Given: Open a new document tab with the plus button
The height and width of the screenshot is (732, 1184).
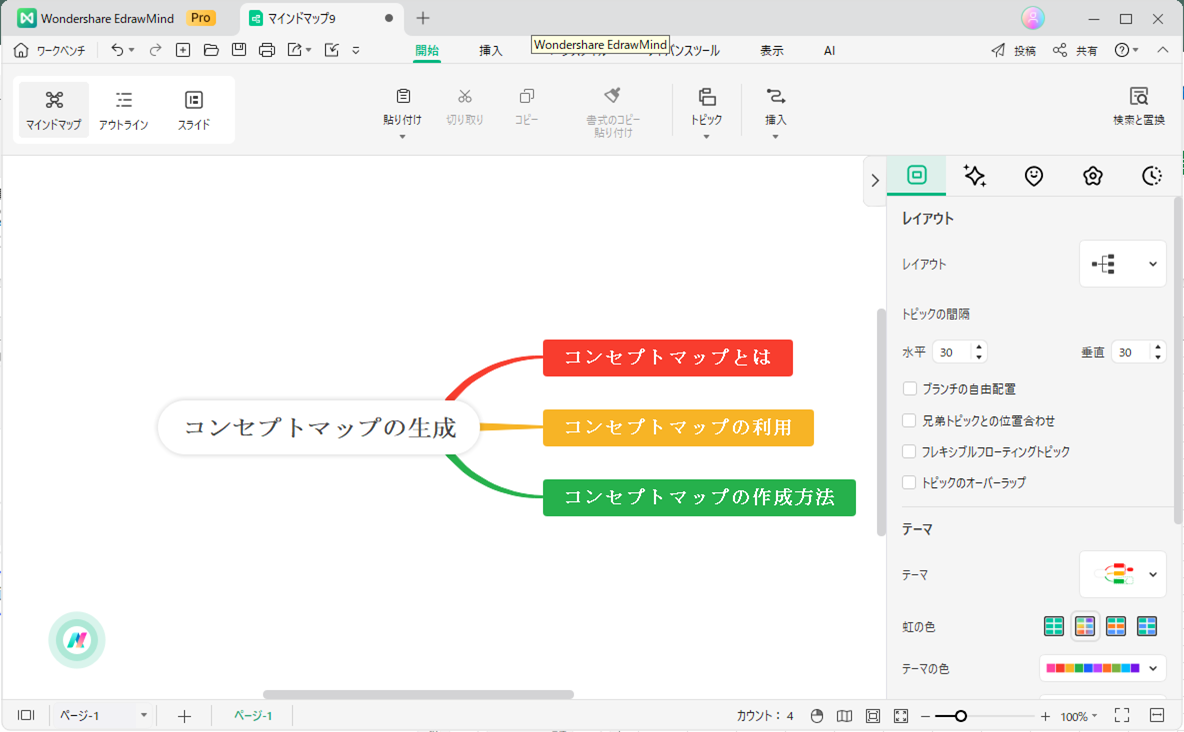Looking at the screenshot, I should 423,18.
